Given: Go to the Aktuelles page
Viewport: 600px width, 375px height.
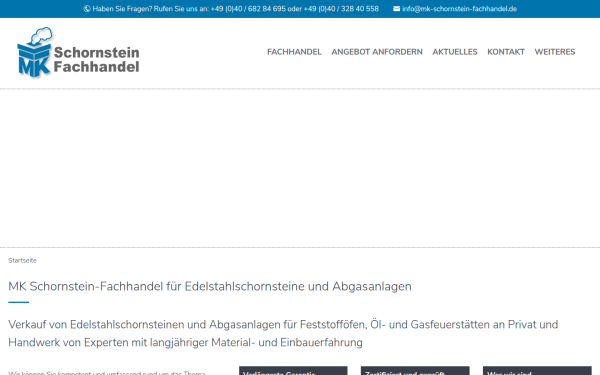Looking at the screenshot, I should click(455, 52).
